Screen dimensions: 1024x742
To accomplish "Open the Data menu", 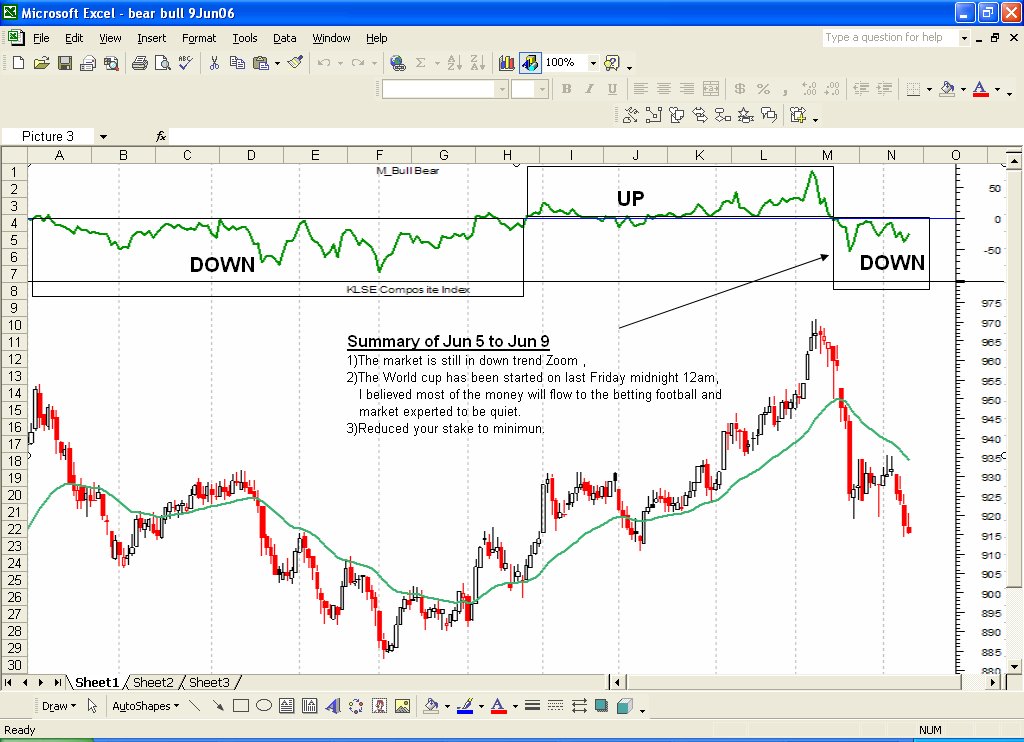I will pyautogui.click(x=285, y=38).
